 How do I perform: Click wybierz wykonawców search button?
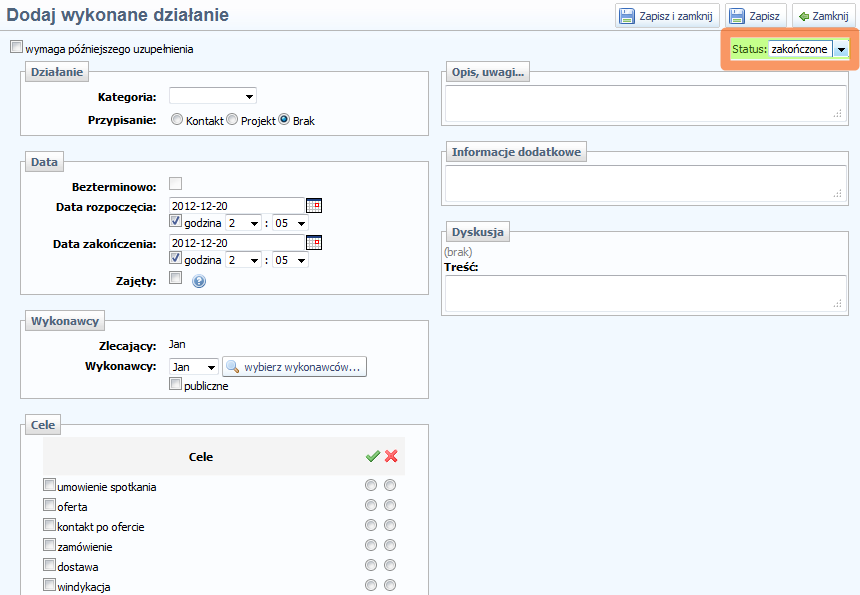[295, 367]
